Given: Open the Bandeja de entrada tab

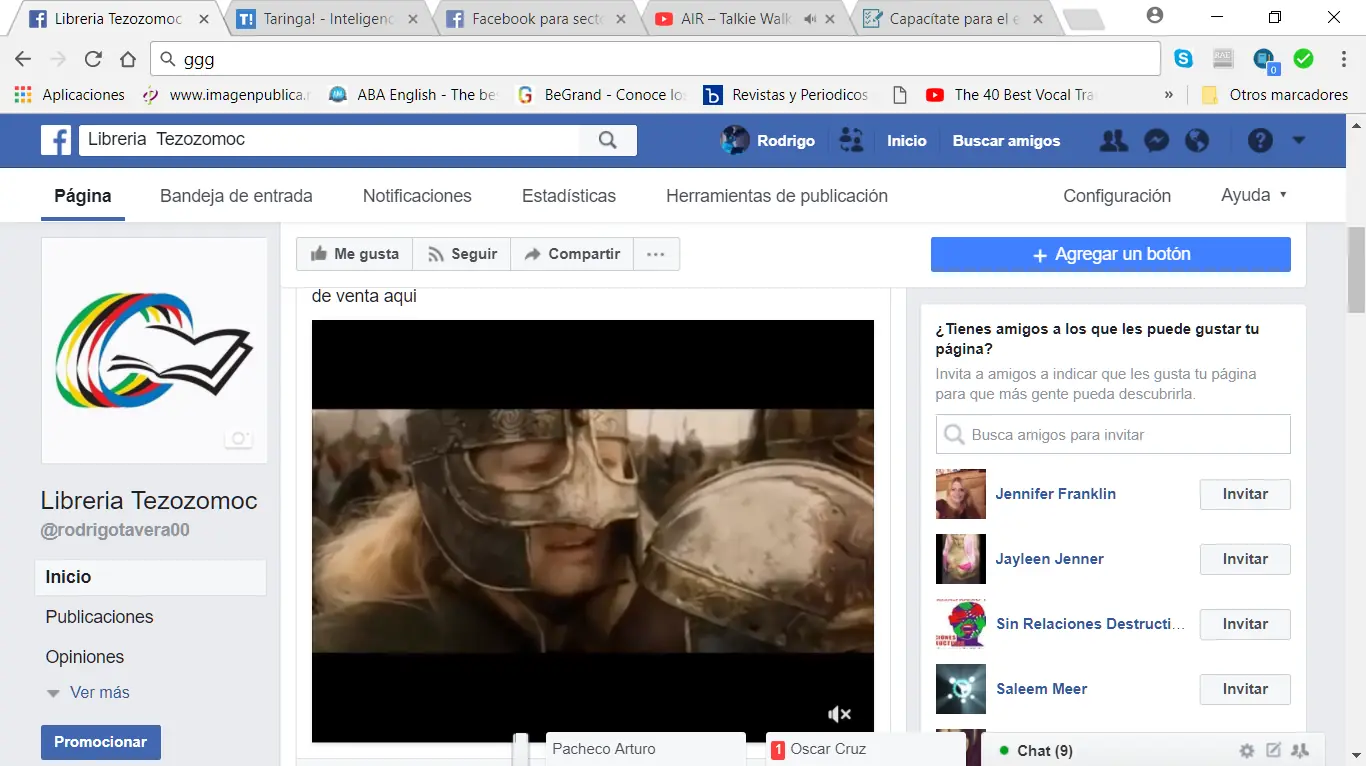Looking at the screenshot, I should tap(236, 196).
